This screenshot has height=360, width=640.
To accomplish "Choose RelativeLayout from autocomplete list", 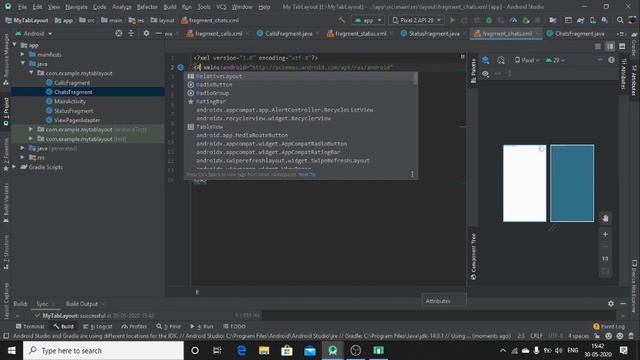I will point(300,76).
